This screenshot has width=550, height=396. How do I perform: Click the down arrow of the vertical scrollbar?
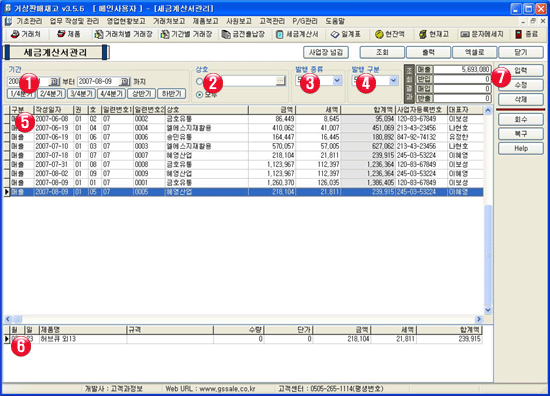pos(488,310)
